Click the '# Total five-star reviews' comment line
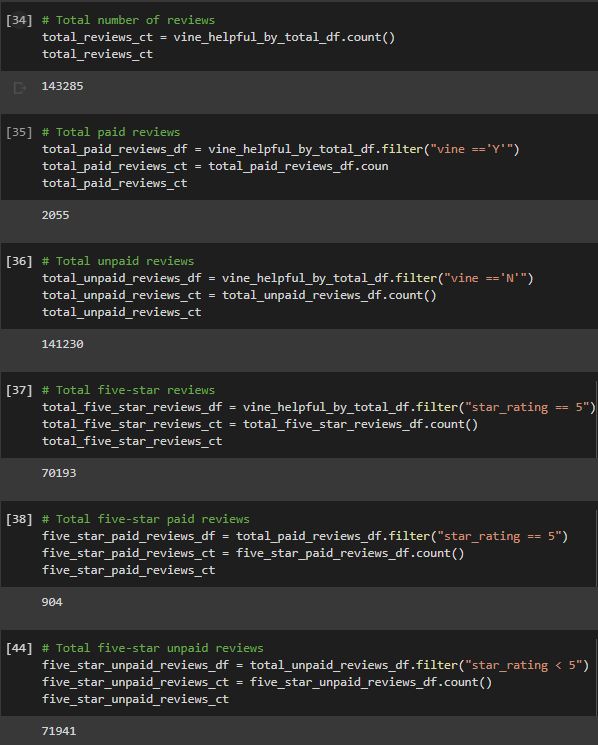 click(x=128, y=390)
